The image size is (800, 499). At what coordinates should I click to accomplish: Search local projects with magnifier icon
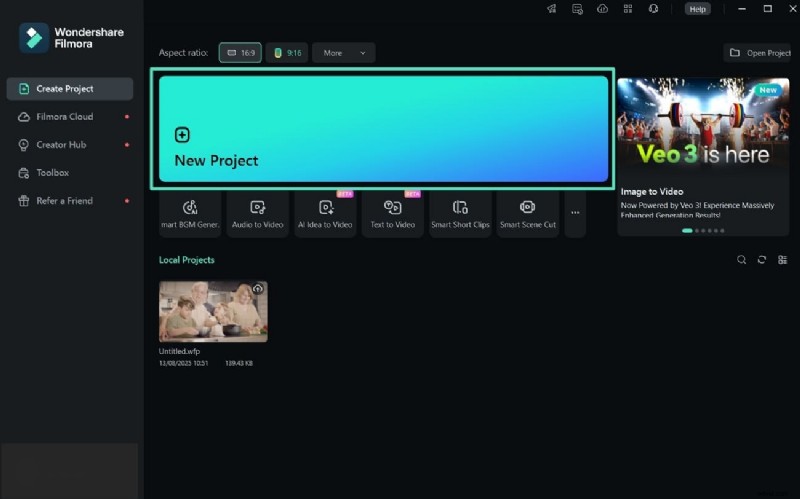741,260
